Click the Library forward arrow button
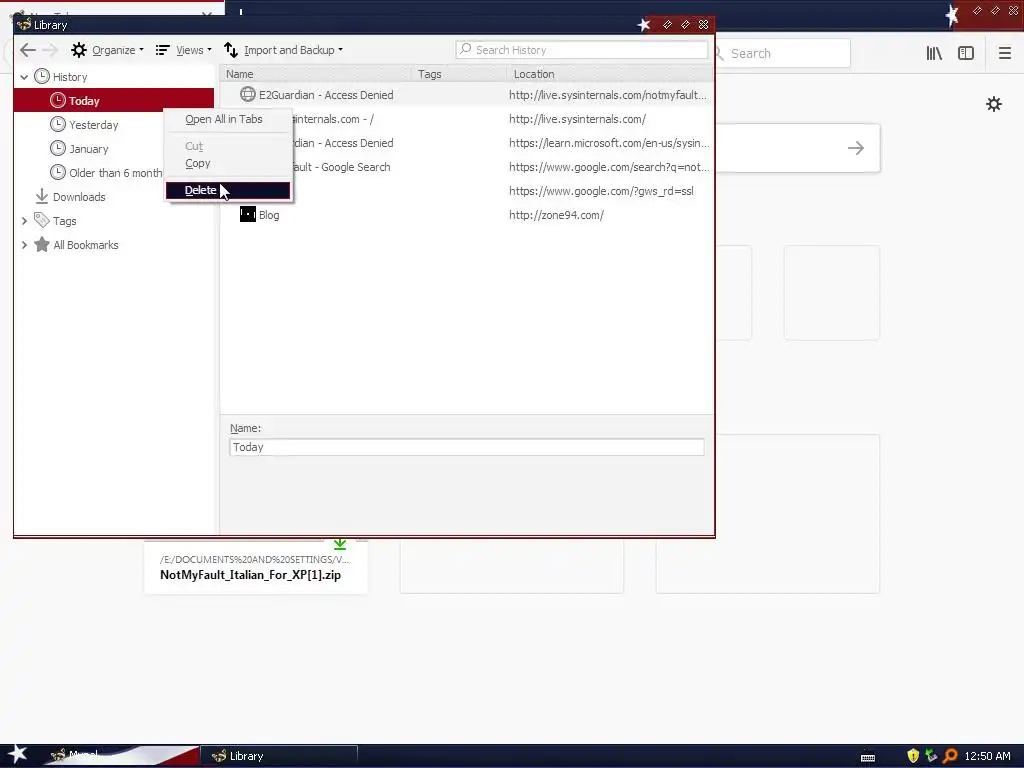The width and height of the screenshot is (1024, 768). point(50,50)
